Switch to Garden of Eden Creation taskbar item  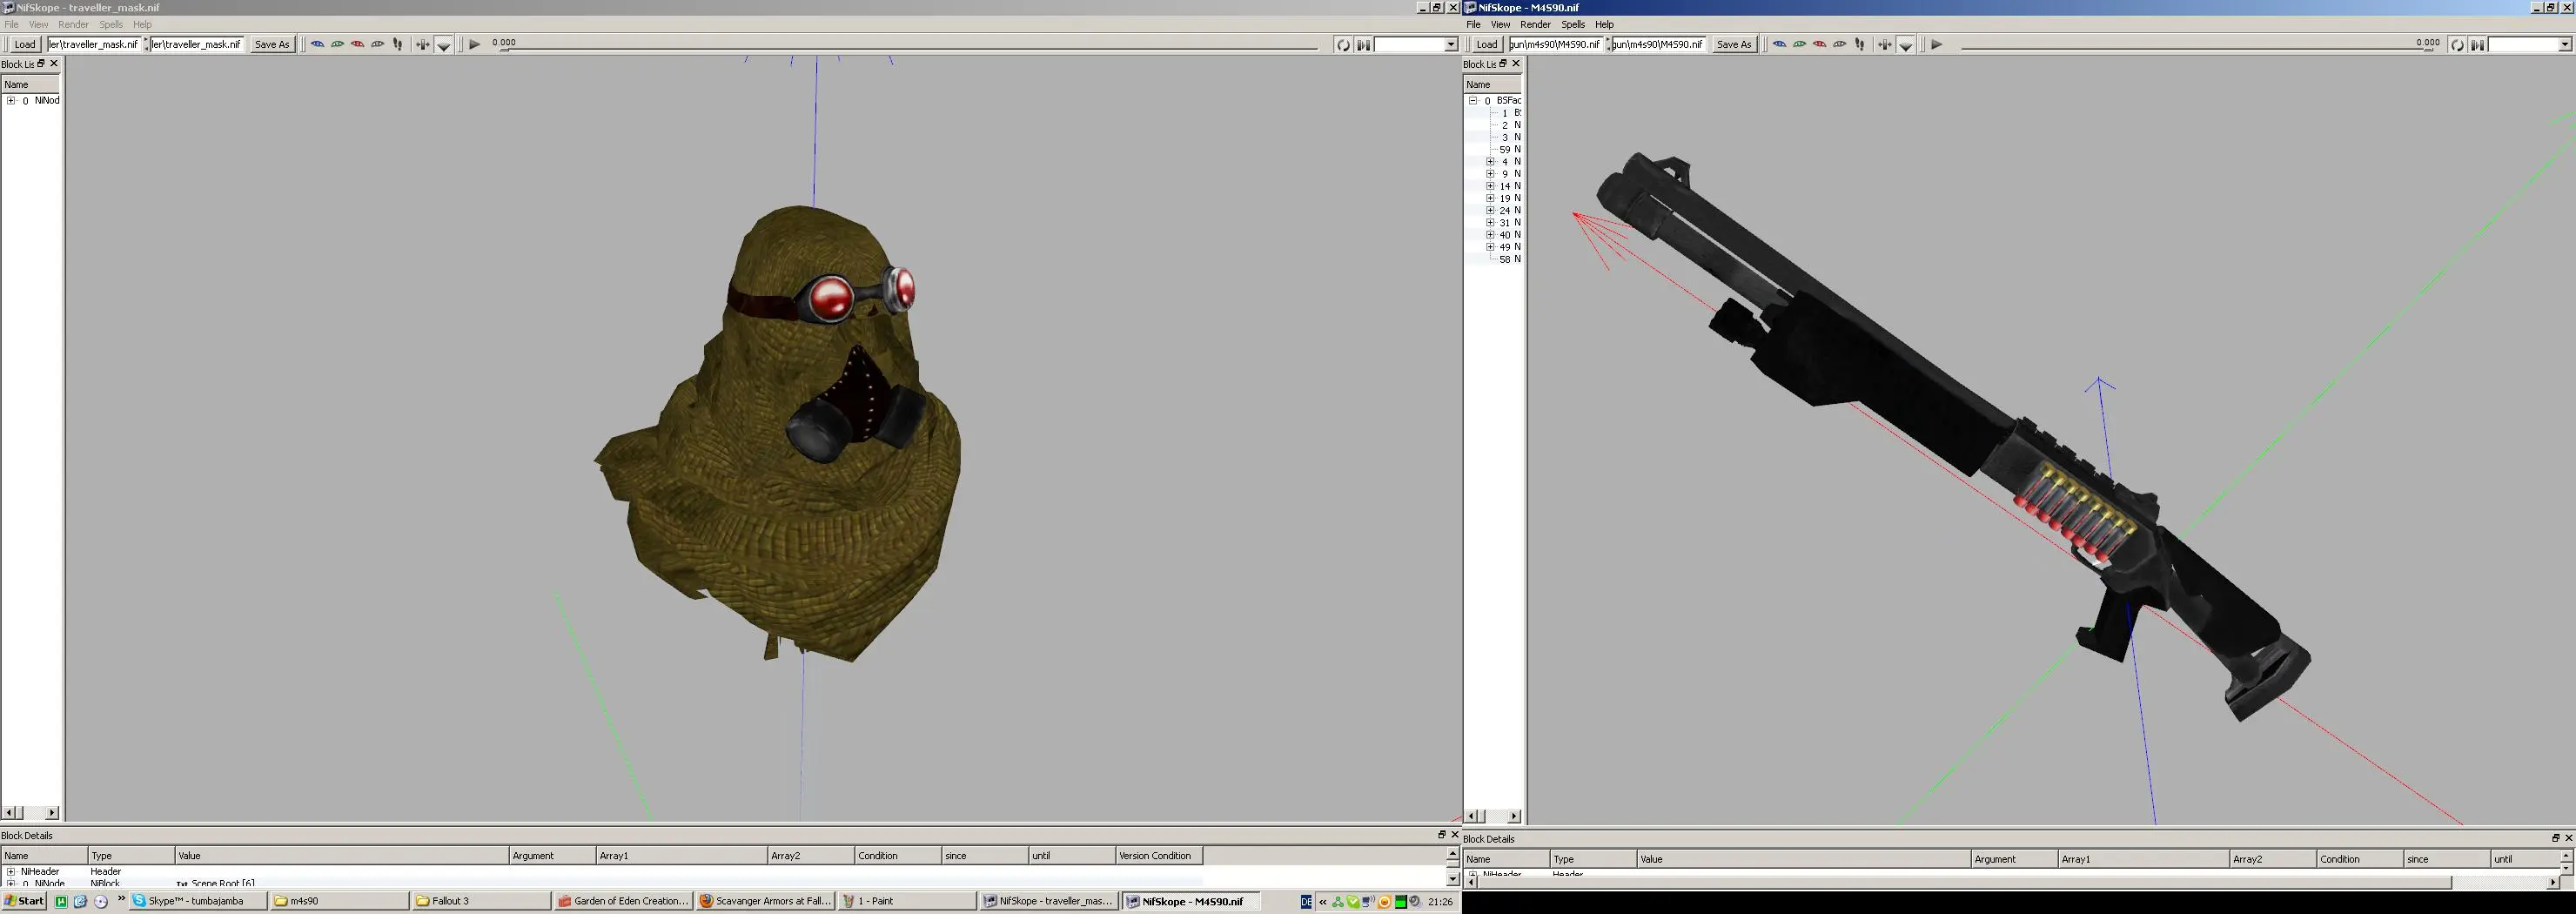623,901
